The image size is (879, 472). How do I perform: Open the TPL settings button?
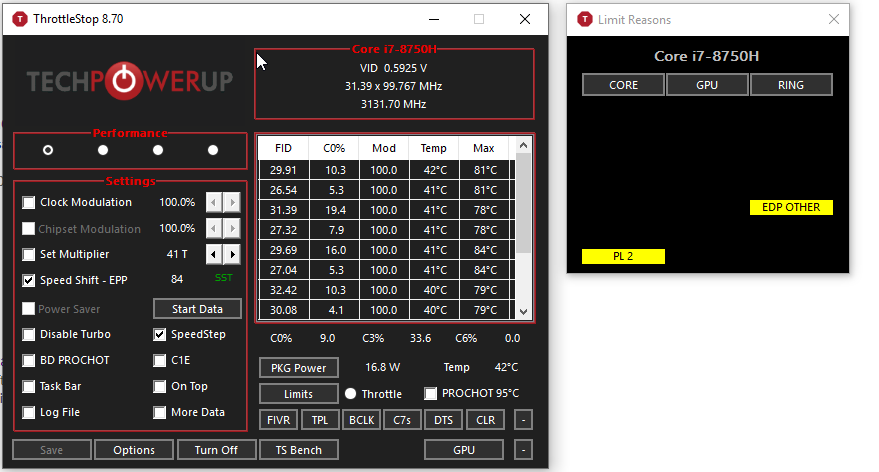[320, 420]
